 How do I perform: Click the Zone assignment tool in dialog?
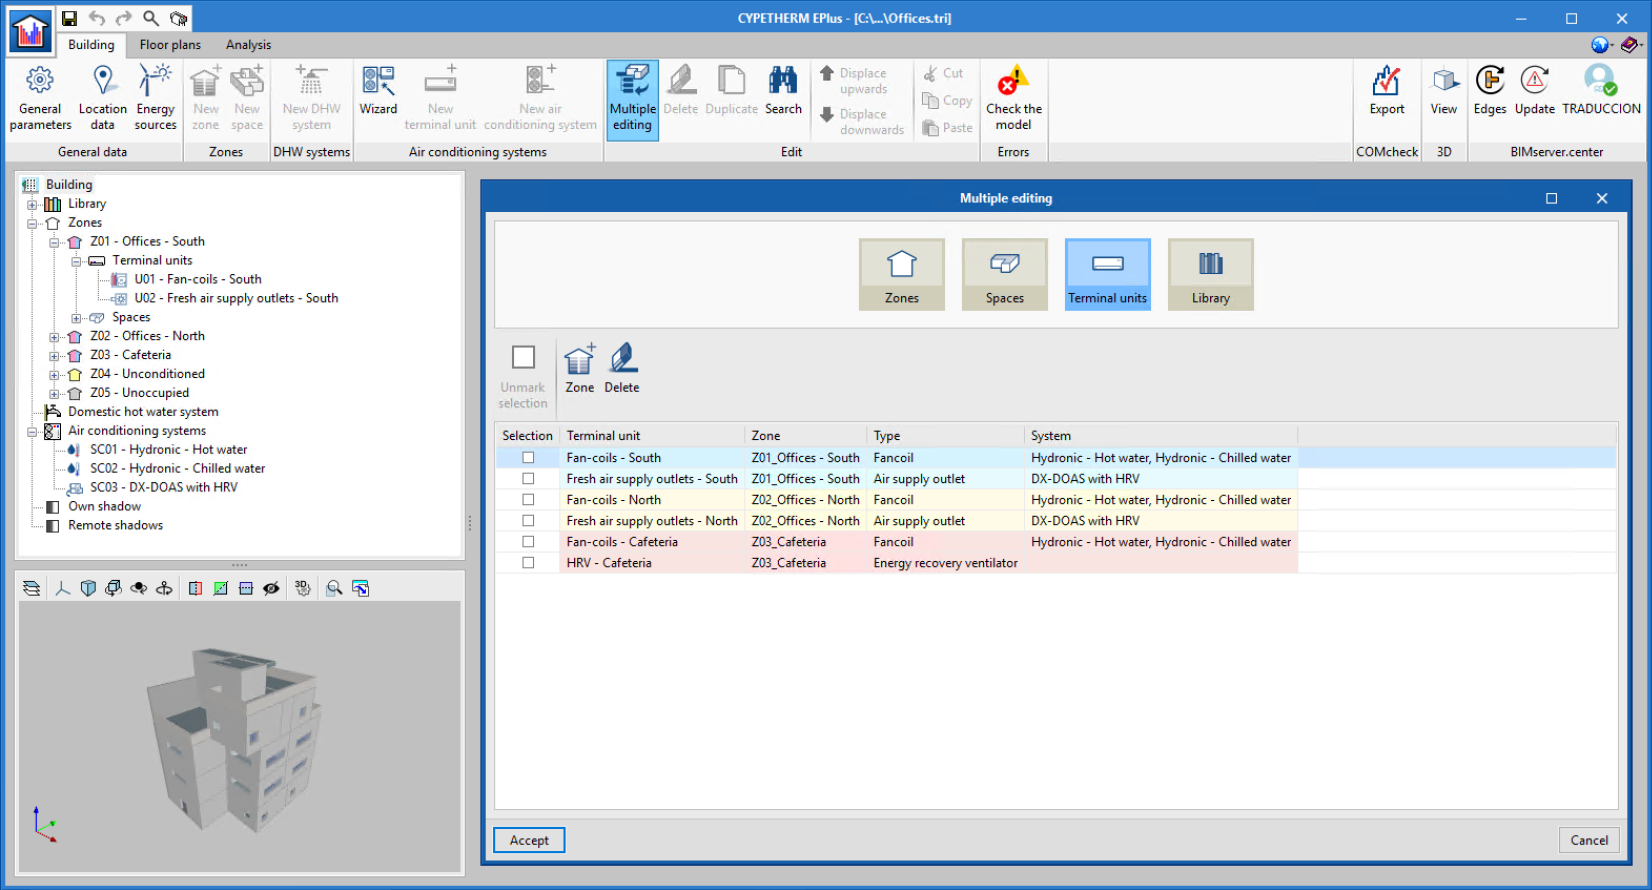[579, 368]
